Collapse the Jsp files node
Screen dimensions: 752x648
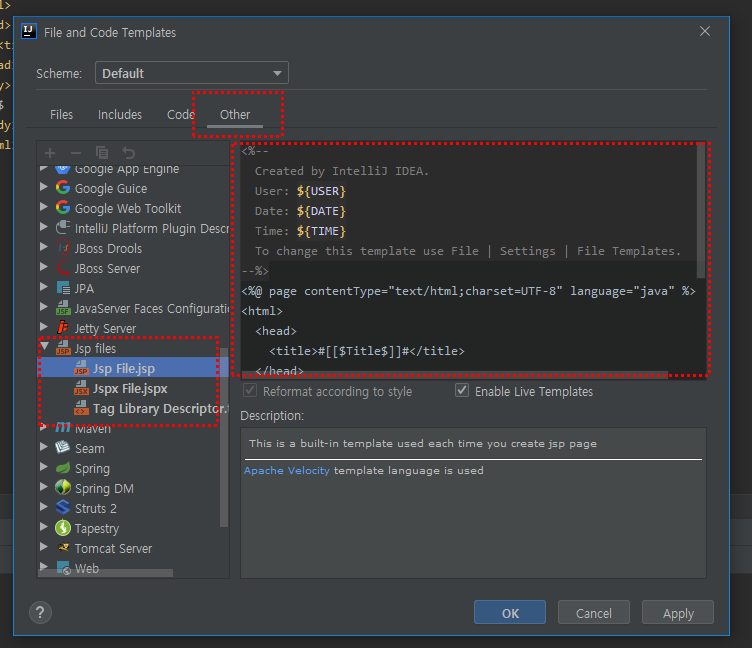coord(44,346)
